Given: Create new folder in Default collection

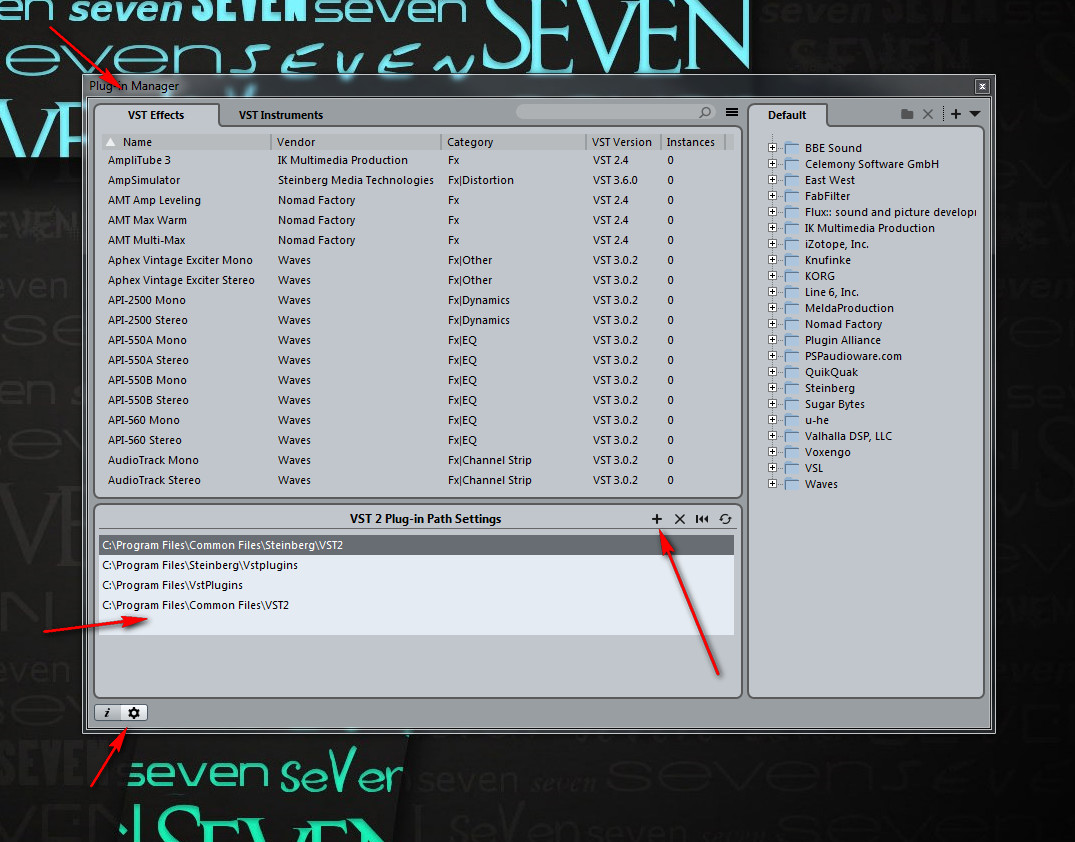Looking at the screenshot, I should (x=907, y=115).
